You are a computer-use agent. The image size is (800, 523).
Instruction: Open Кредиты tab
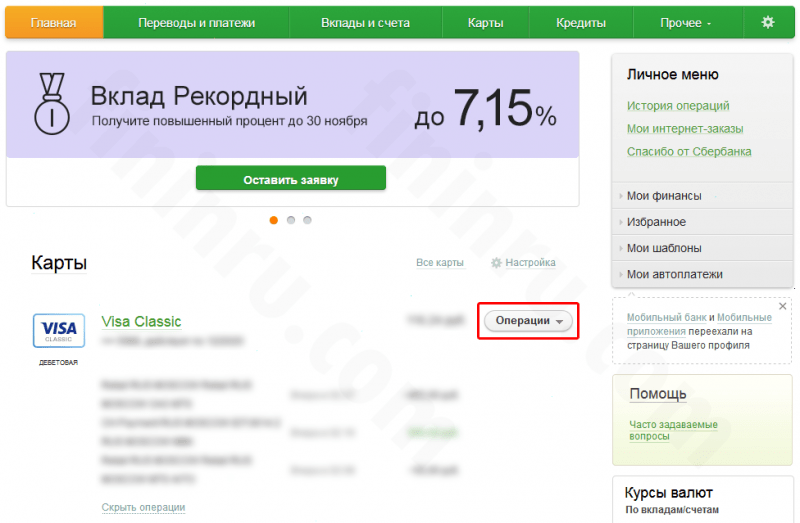[x=581, y=23]
